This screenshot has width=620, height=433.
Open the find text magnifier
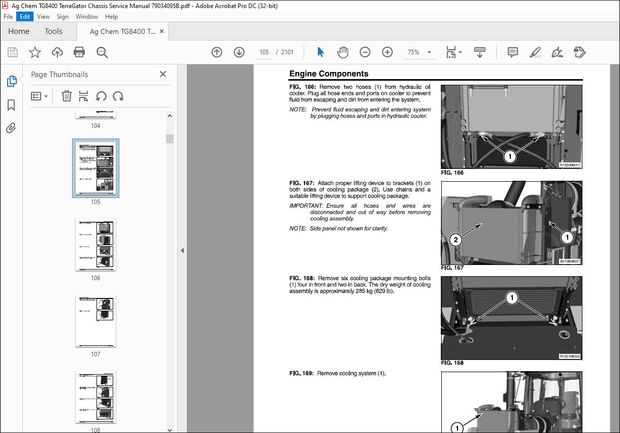point(102,52)
